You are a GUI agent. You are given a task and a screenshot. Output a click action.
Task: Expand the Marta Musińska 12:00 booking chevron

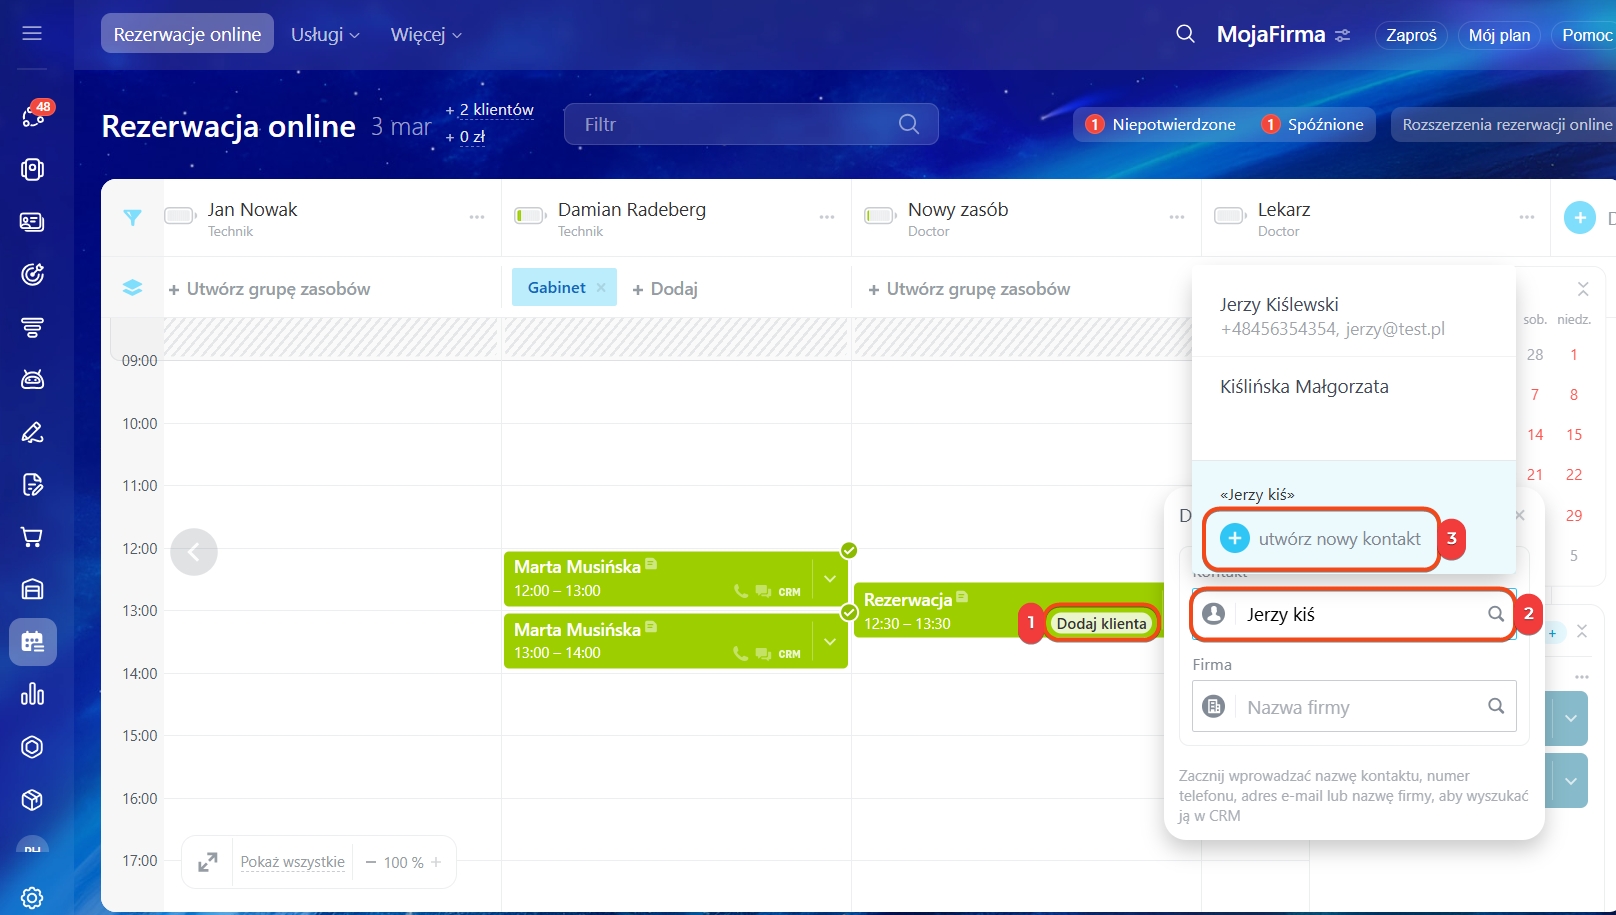click(829, 579)
